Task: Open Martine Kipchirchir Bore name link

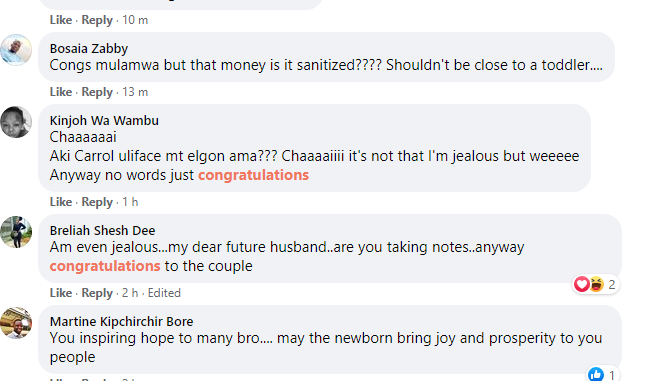Action: coord(122,321)
